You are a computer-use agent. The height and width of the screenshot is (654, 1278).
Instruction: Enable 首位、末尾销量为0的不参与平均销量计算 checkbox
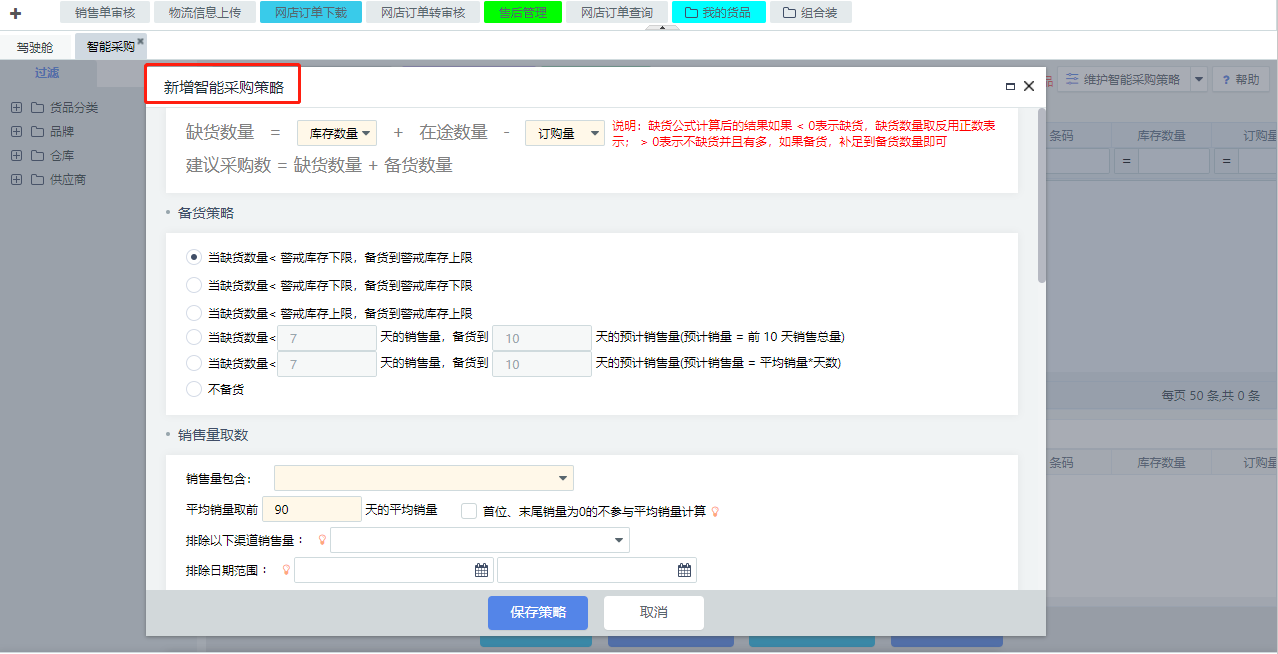click(x=469, y=511)
